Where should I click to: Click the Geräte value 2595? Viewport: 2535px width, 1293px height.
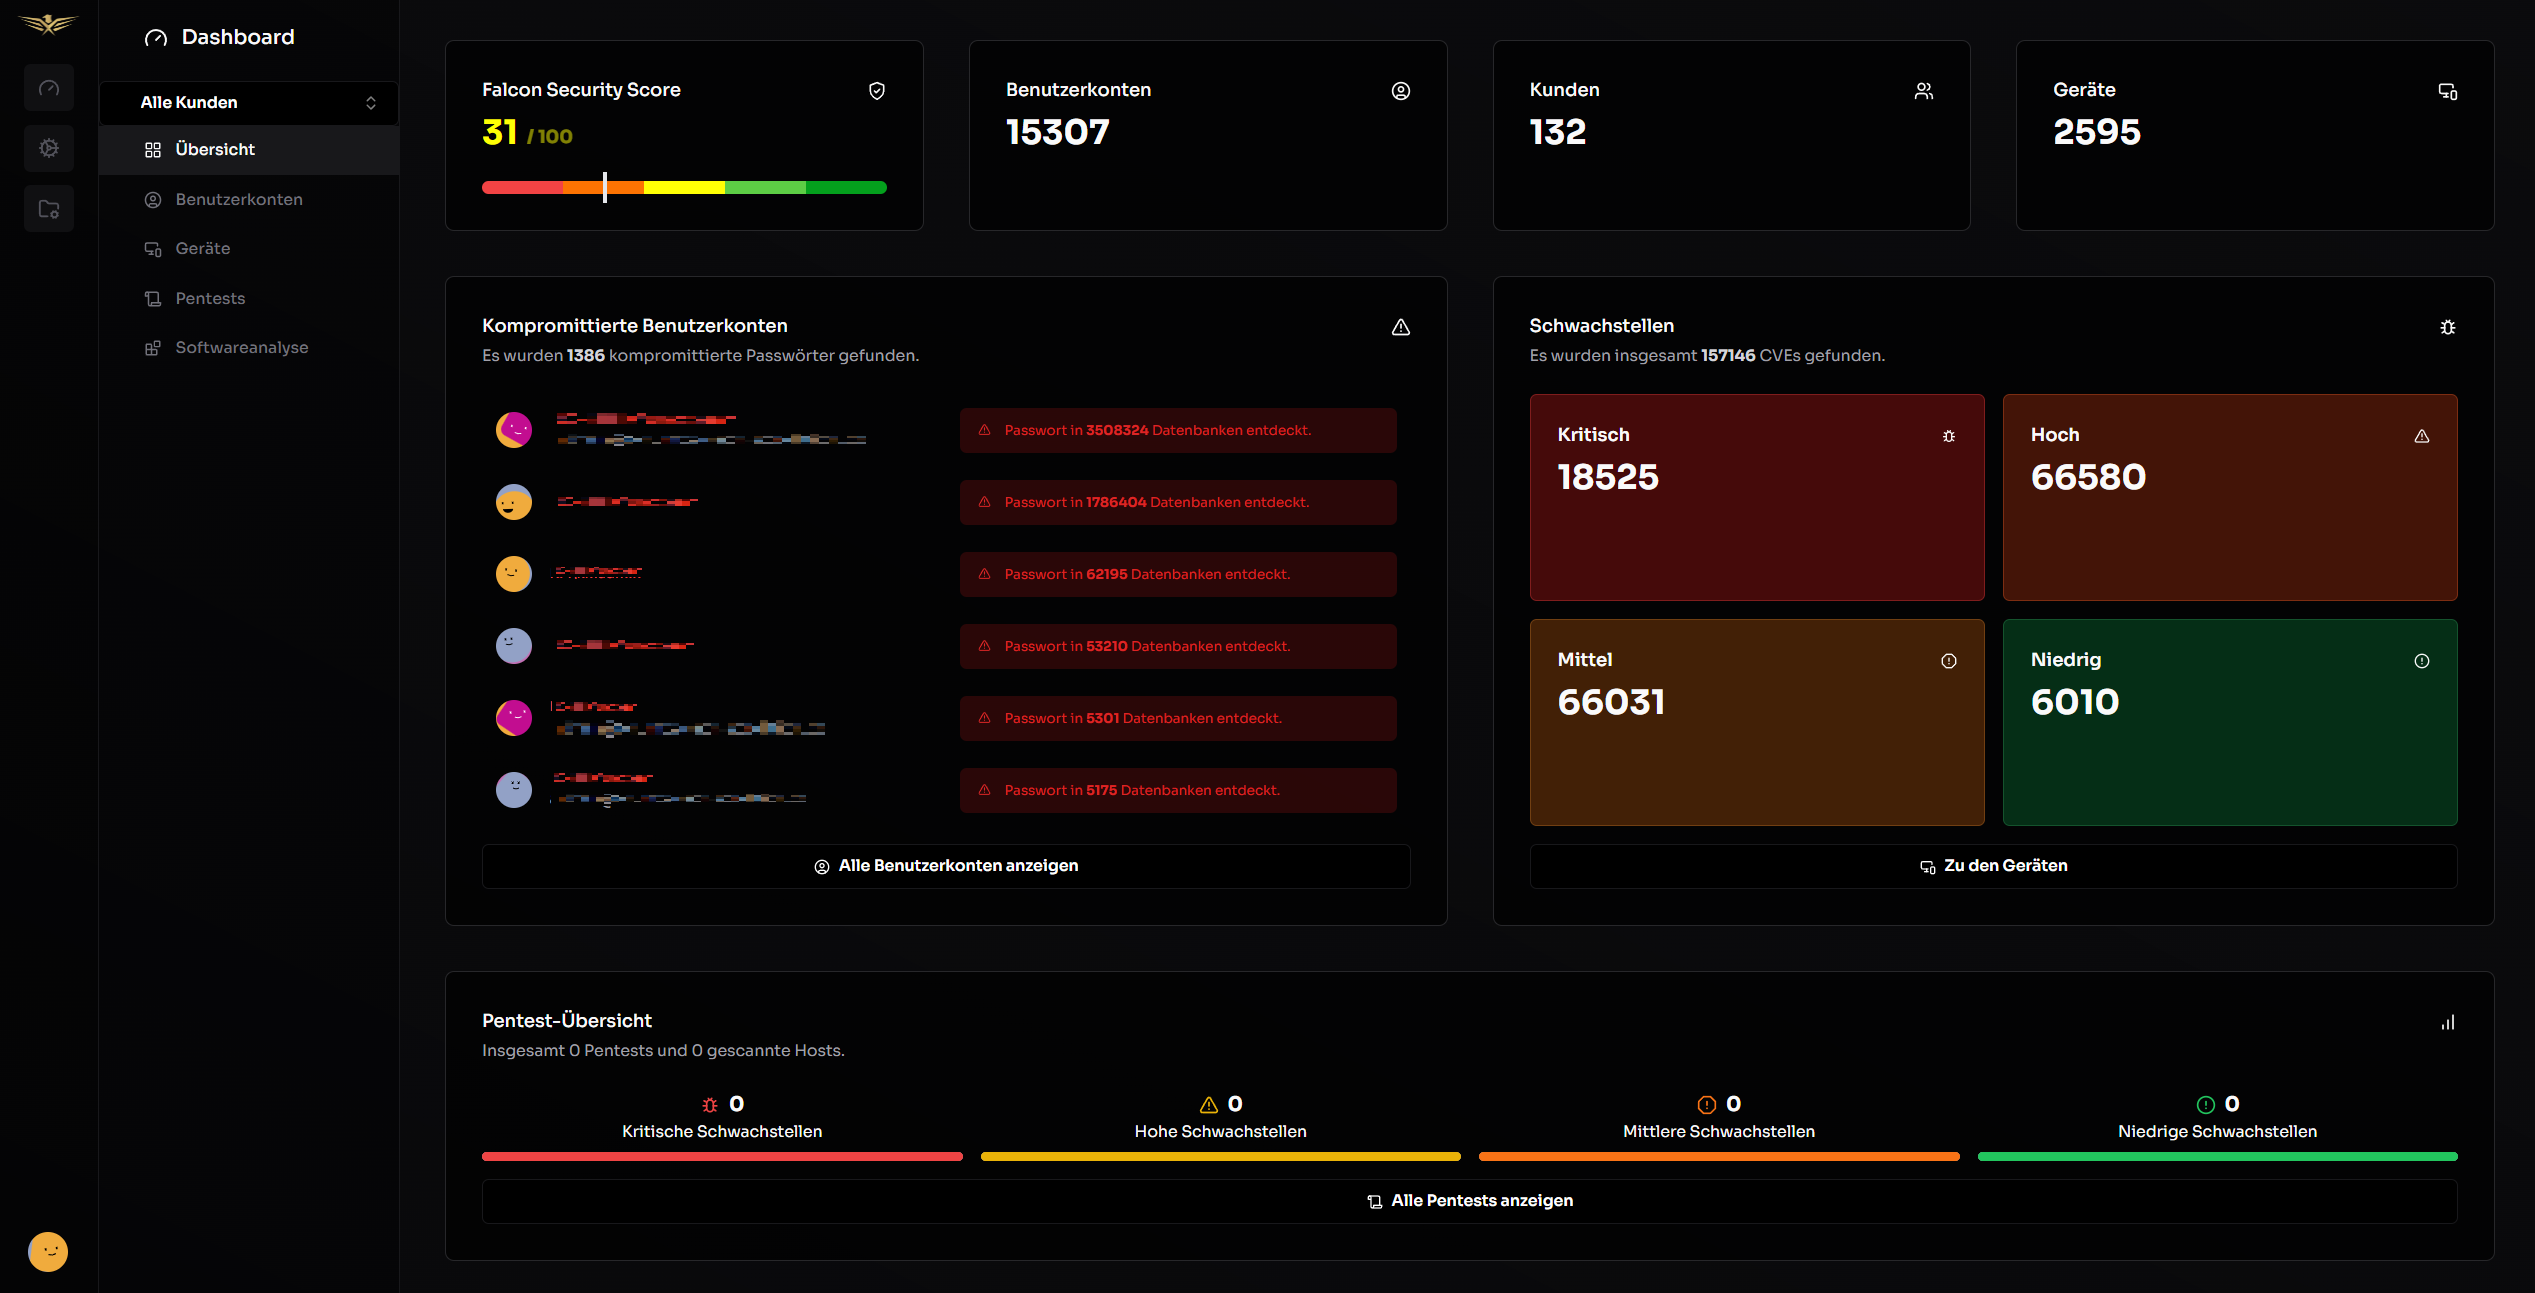(x=2097, y=132)
